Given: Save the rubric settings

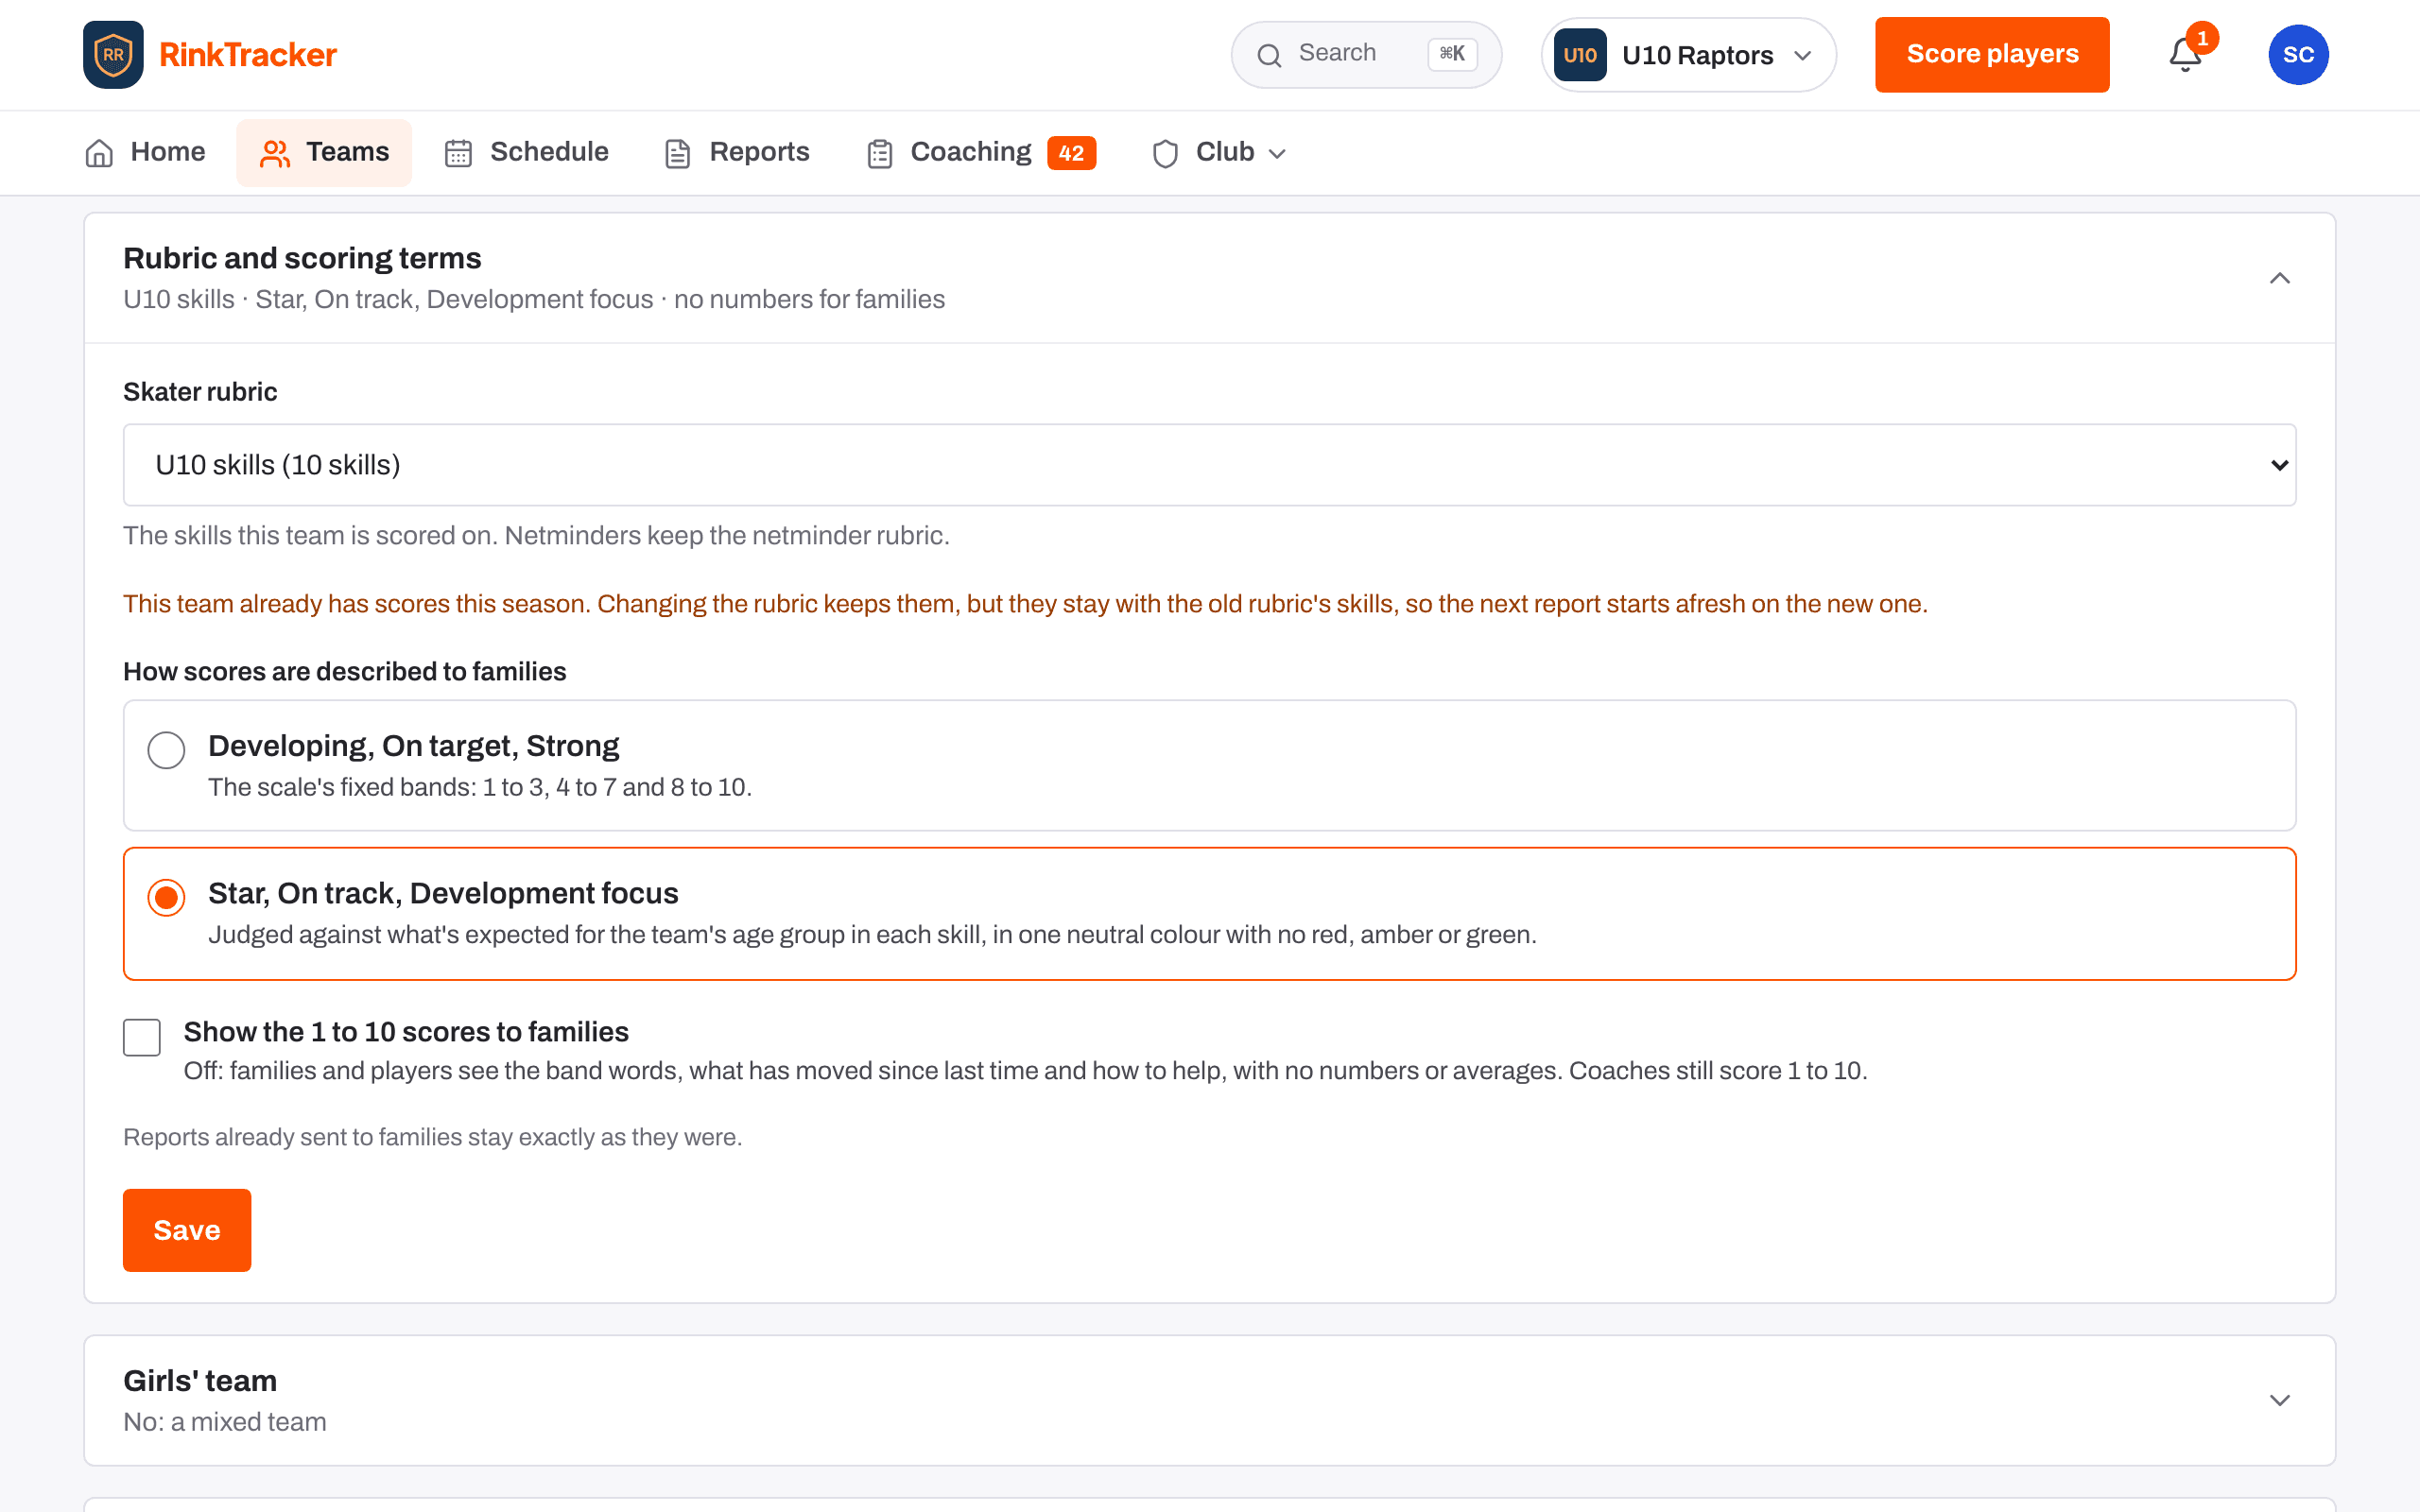Looking at the screenshot, I should coord(187,1230).
